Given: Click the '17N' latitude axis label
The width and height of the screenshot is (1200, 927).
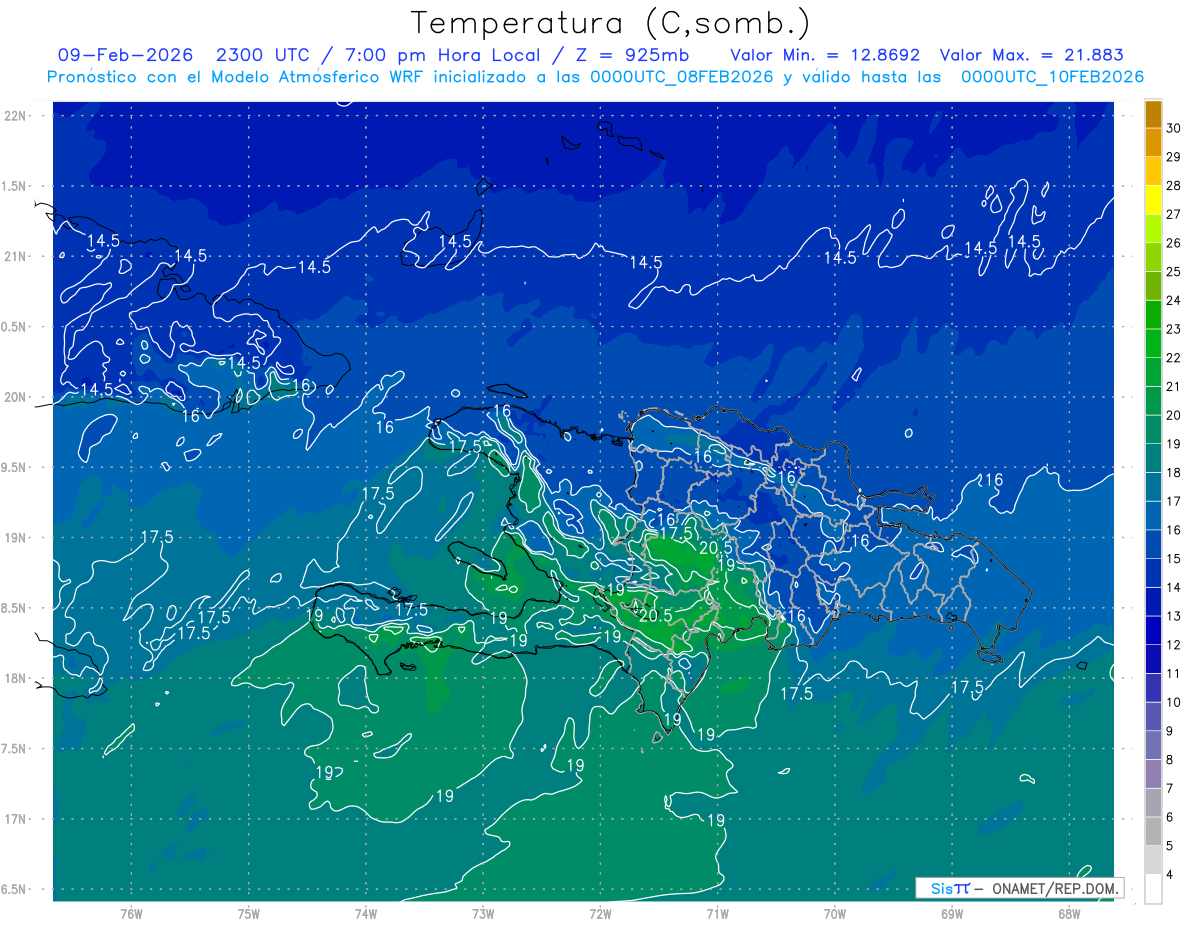Looking at the screenshot, I should (x=17, y=819).
